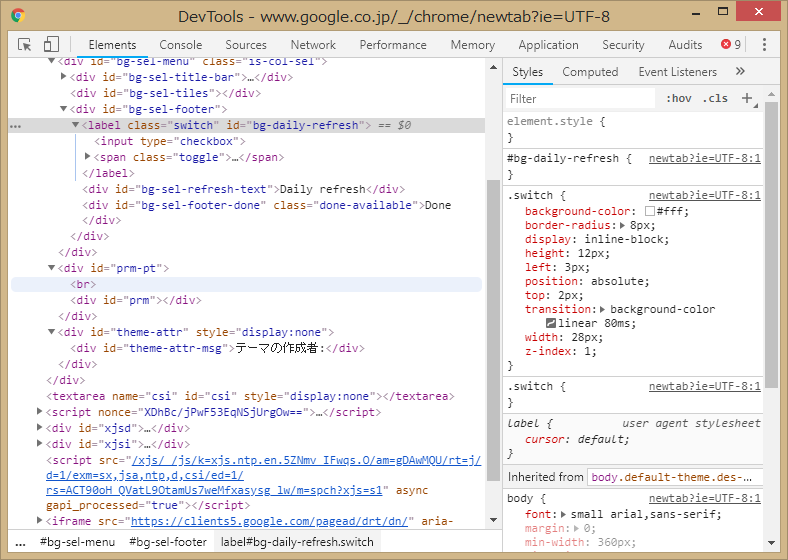
Task: Expand the border-radius shorthand property
Action: (x=623, y=225)
